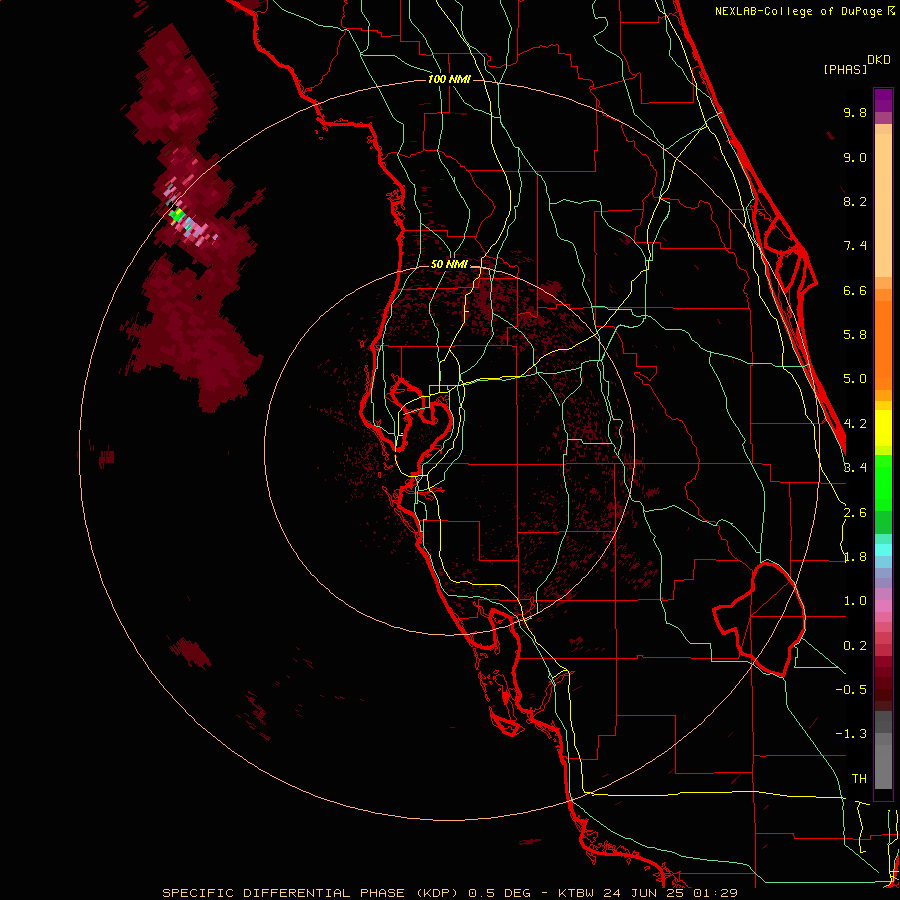900x900 pixels.
Task: Click the TH threshold label on the scale
Action: tap(859, 779)
